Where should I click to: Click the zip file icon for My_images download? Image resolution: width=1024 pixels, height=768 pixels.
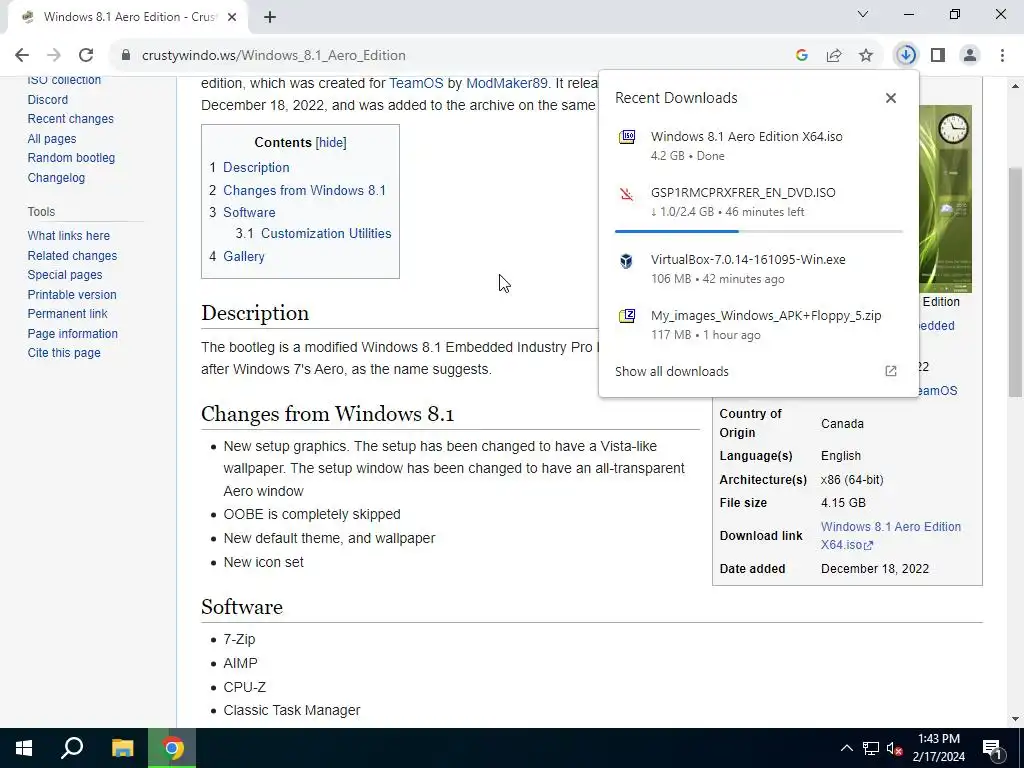[x=627, y=316]
